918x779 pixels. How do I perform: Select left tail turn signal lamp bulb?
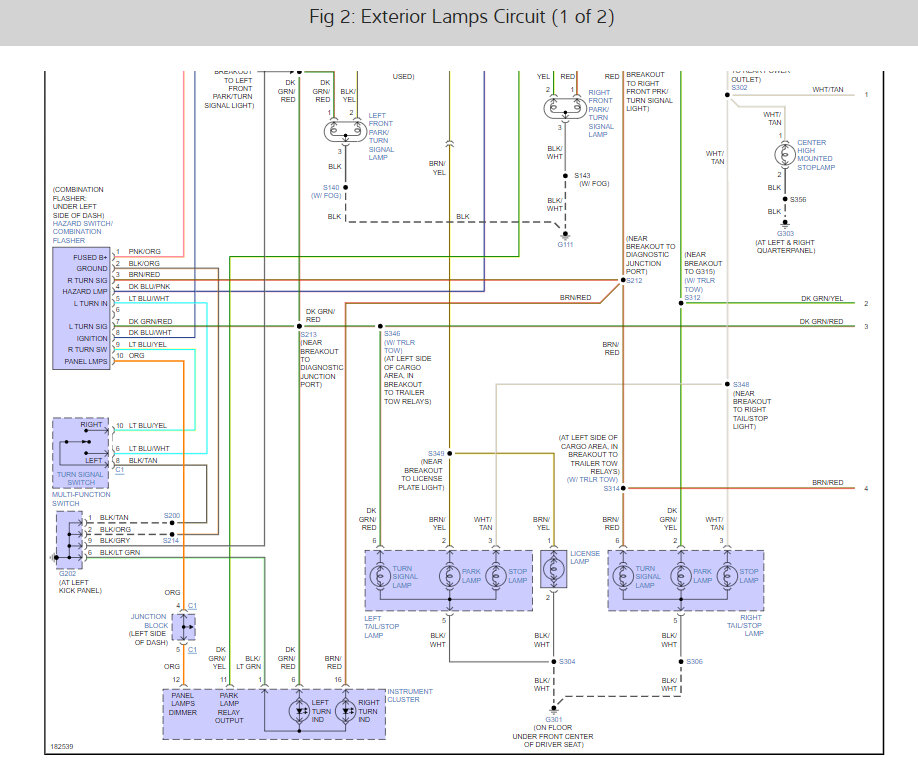[x=380, y=576]
